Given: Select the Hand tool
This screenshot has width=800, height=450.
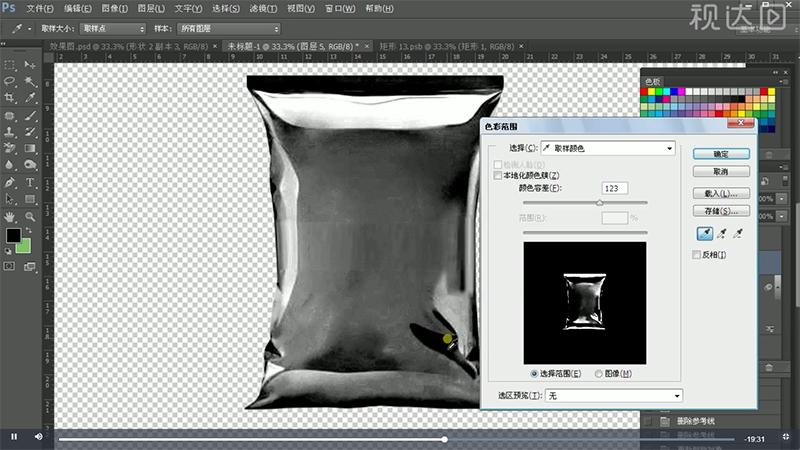Looking at the screenshot, I should 9,217.
